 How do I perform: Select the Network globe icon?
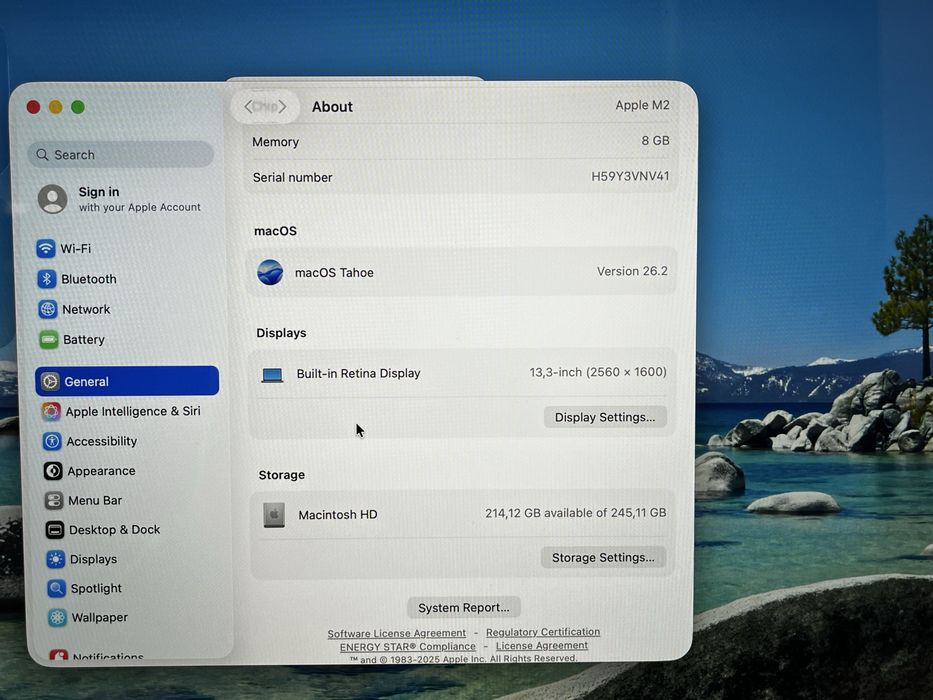[x=48, y=309]
